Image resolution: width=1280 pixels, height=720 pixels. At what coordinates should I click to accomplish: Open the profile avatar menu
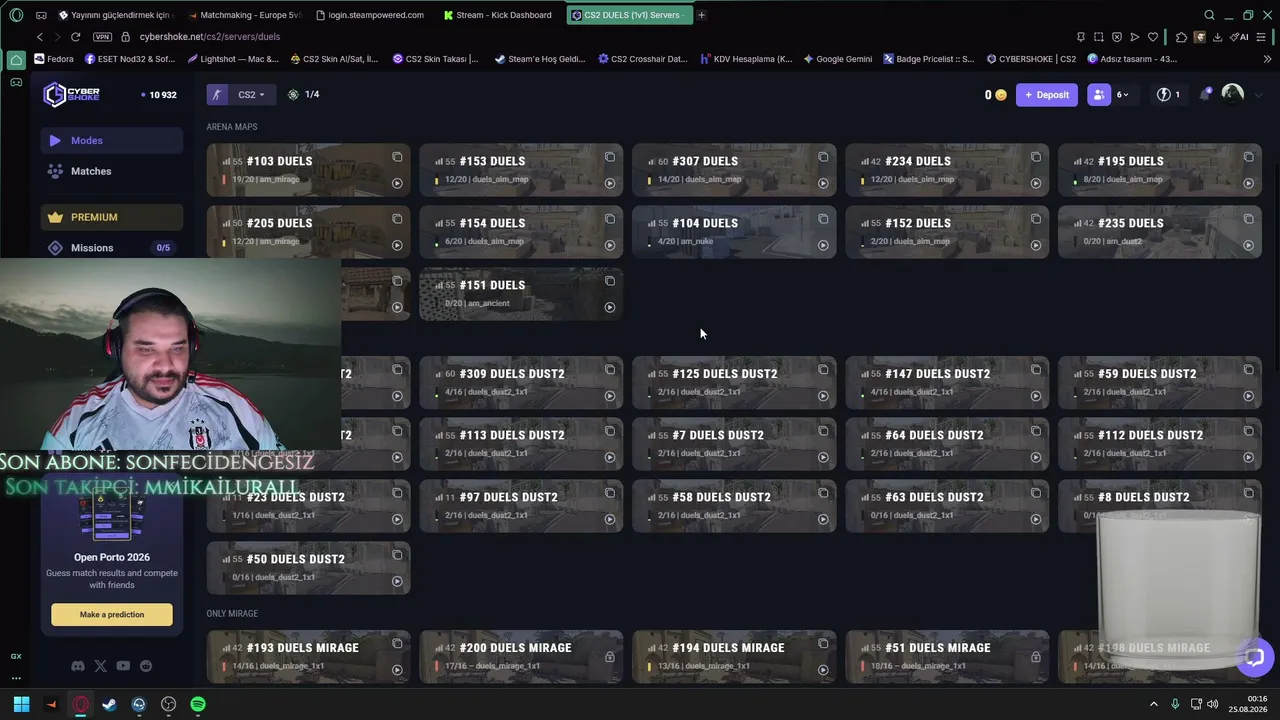point(1232,94)
